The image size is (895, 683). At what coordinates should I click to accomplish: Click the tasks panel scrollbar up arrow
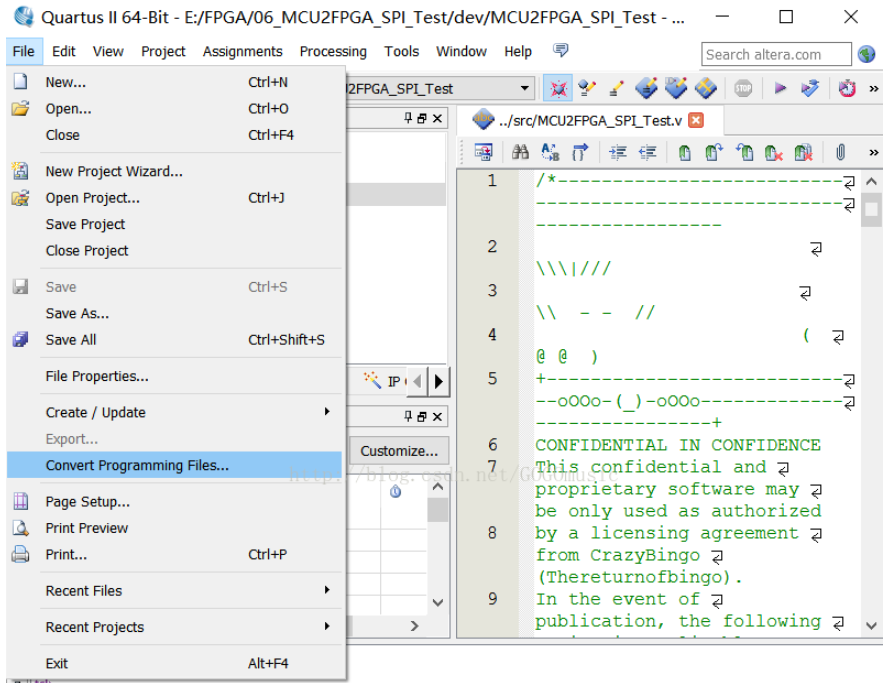point(438,487)
